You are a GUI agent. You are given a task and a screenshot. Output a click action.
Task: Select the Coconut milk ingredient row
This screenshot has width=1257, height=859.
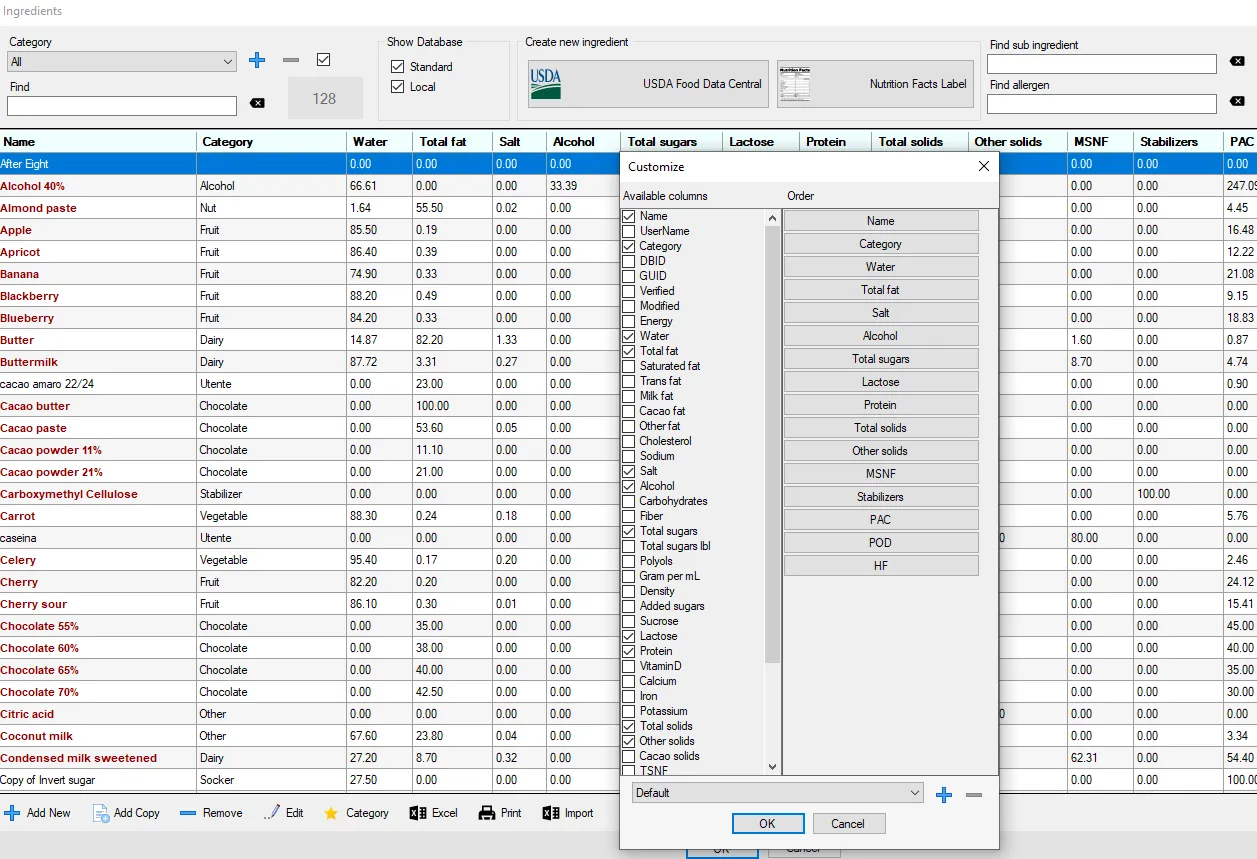pos(310,736)
